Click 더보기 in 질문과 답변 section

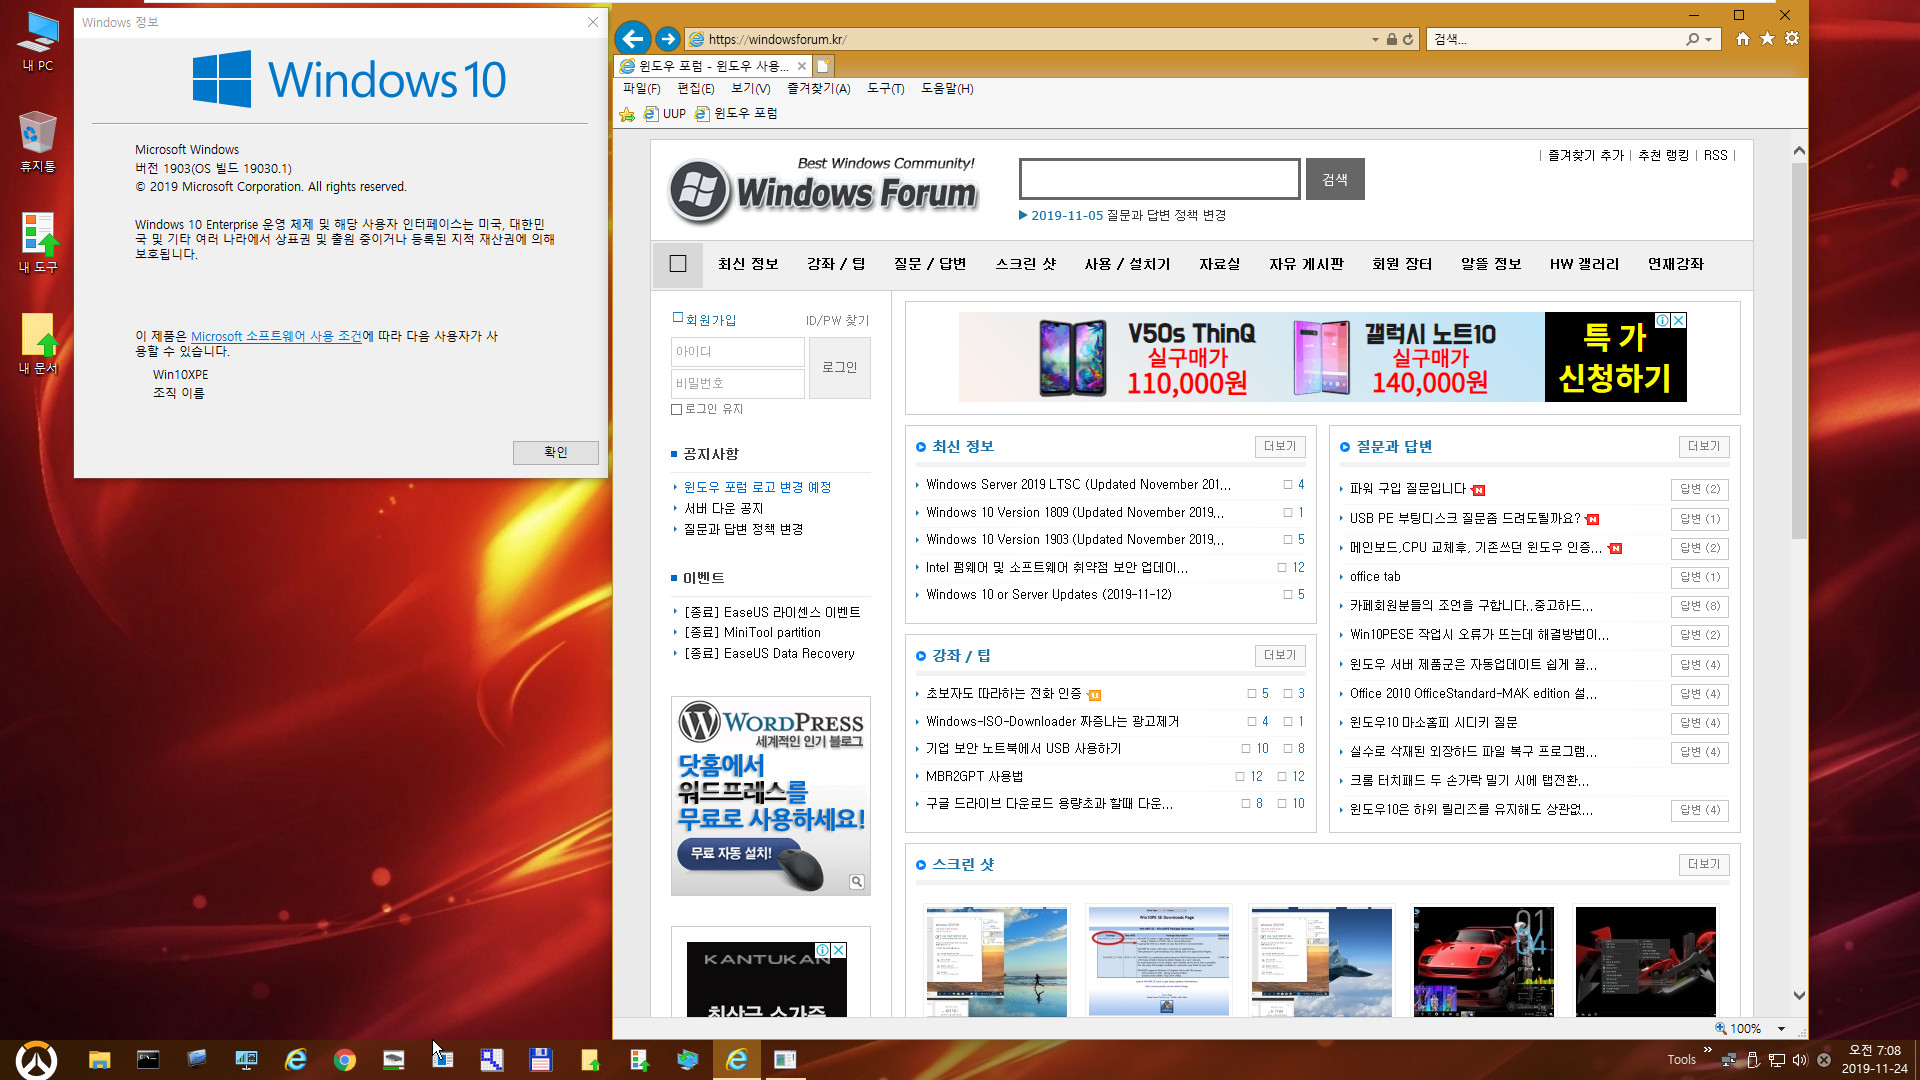click(x=1704, y=447)
